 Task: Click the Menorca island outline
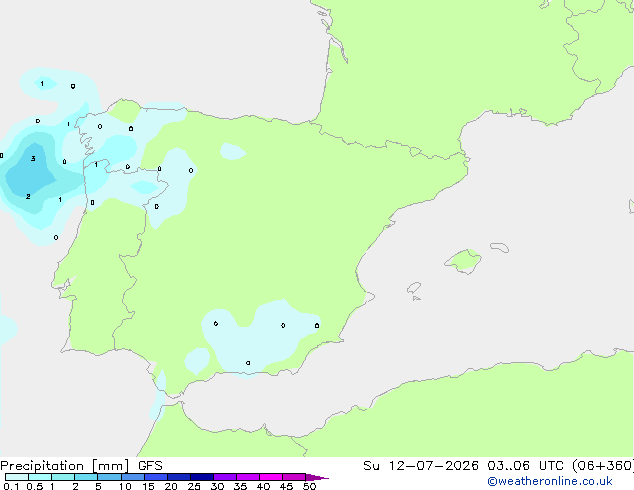499,247
